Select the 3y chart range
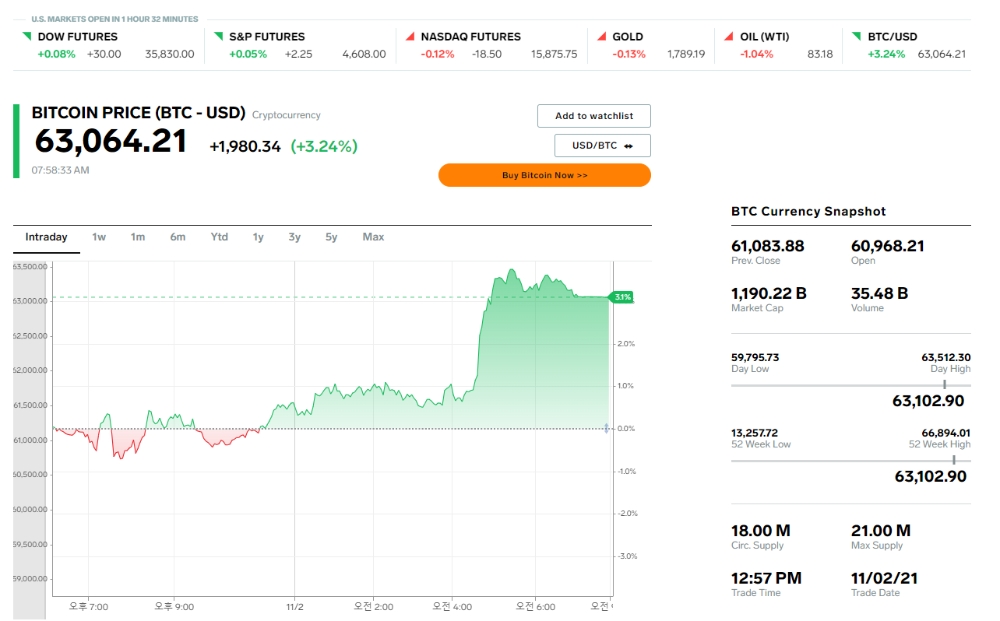The width and height of the screenshot is (1000, 621). coord(294,237)
